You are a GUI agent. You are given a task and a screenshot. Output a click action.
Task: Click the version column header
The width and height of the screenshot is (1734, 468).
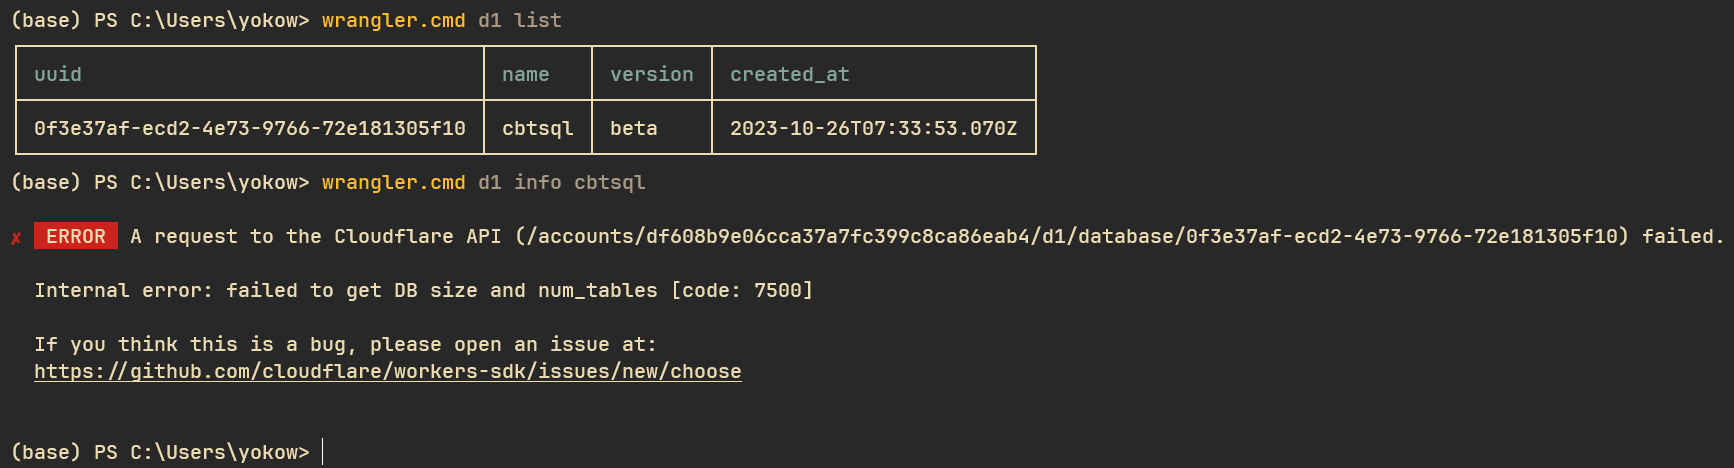(651, 74)
